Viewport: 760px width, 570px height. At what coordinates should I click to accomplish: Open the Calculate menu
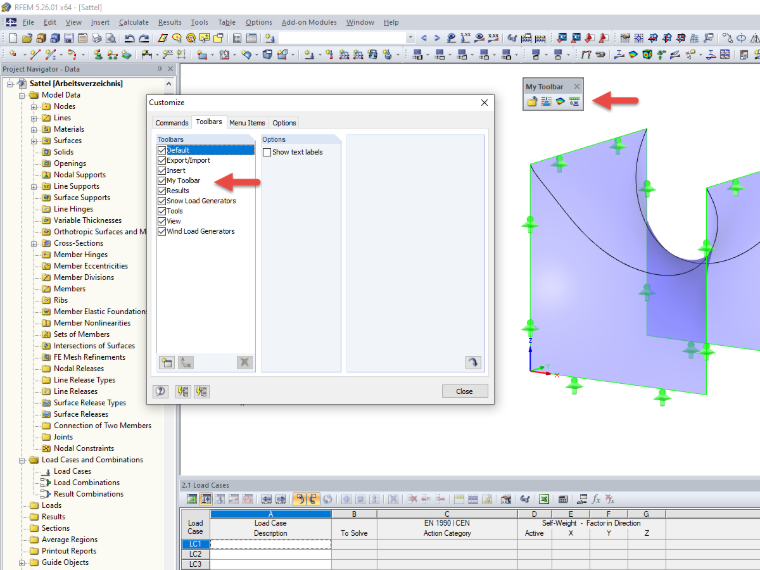pos(134,22)
